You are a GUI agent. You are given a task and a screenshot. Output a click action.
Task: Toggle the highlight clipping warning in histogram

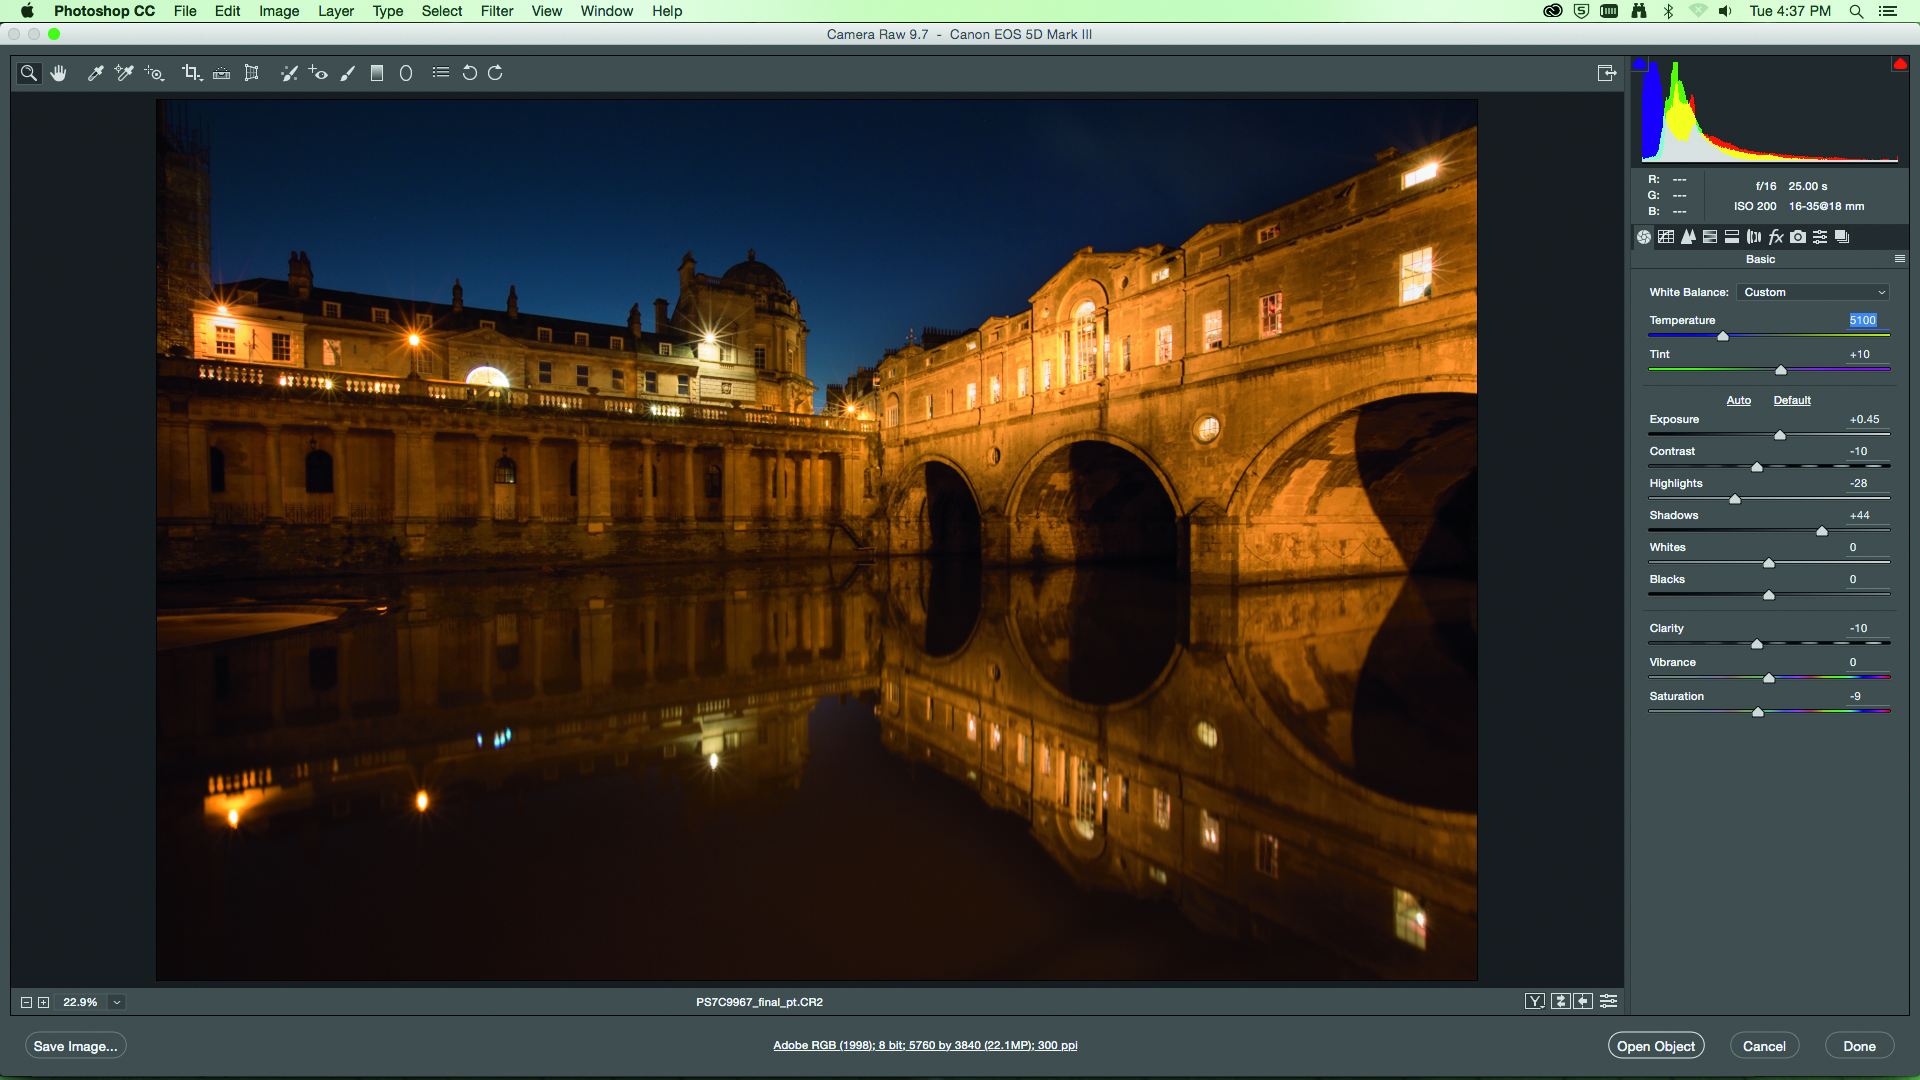1899,65
